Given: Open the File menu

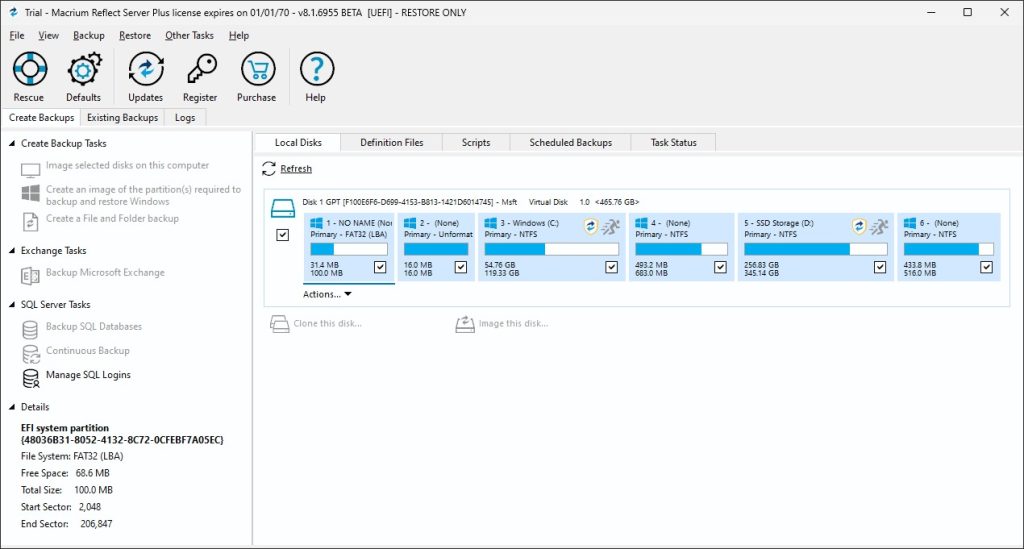Looking at the screenshot, I should 17,35.
